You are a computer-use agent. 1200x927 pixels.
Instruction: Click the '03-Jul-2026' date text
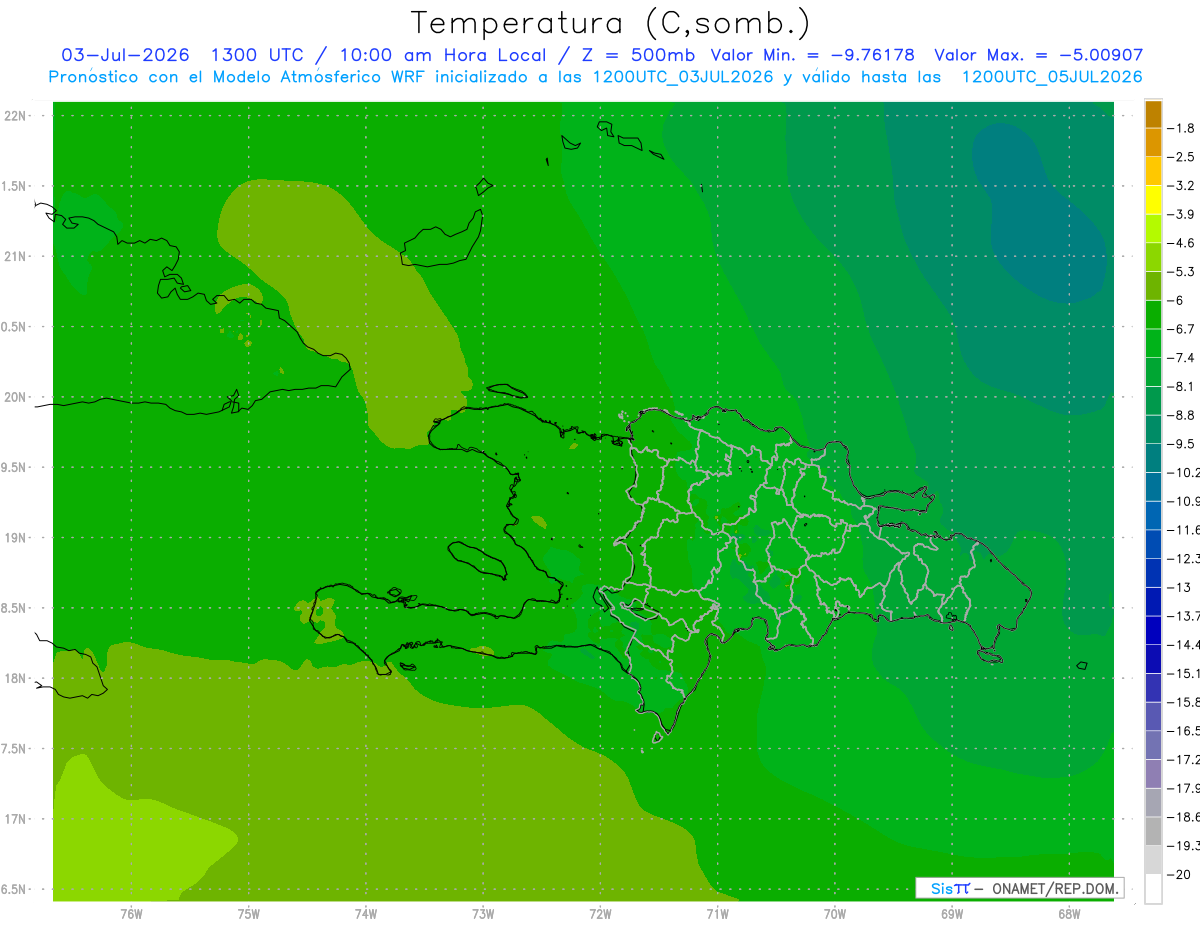click(125, 55)
